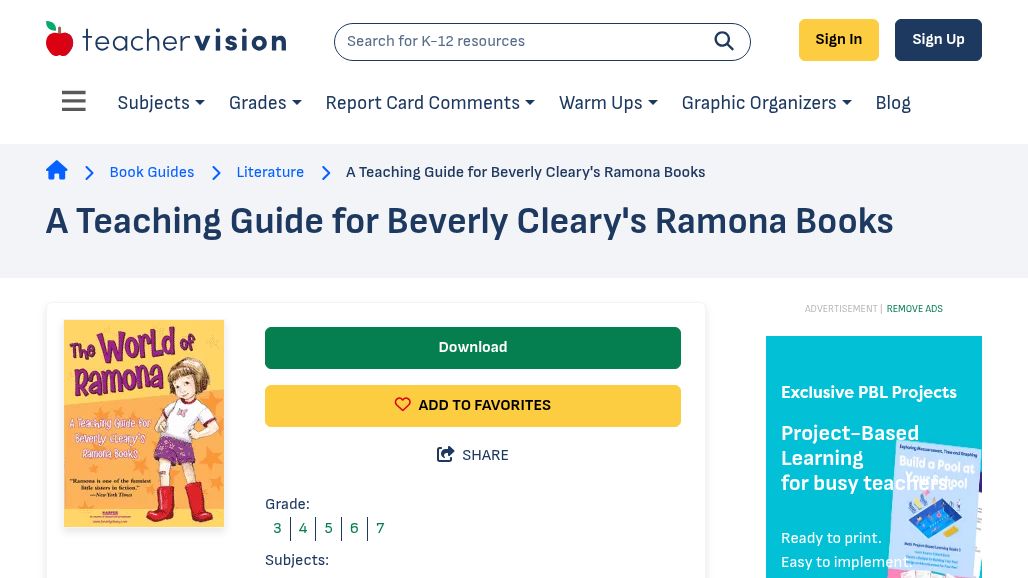Screen dimensions: 1028x578
Task: Expand Graphic Organizers menu
Action: (766, 103)
